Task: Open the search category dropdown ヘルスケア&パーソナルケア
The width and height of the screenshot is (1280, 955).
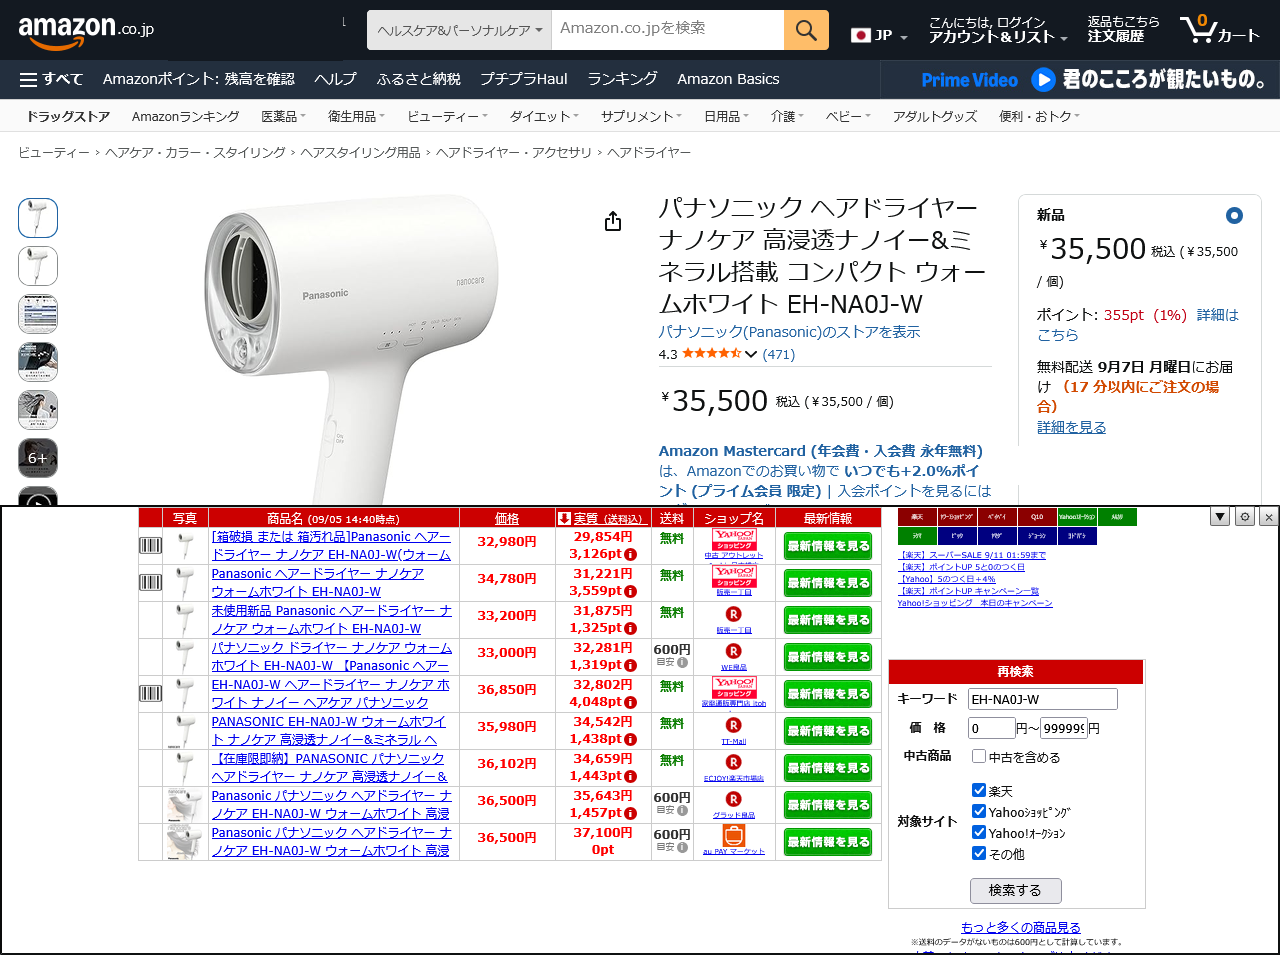Action: (x=459, y=30)
